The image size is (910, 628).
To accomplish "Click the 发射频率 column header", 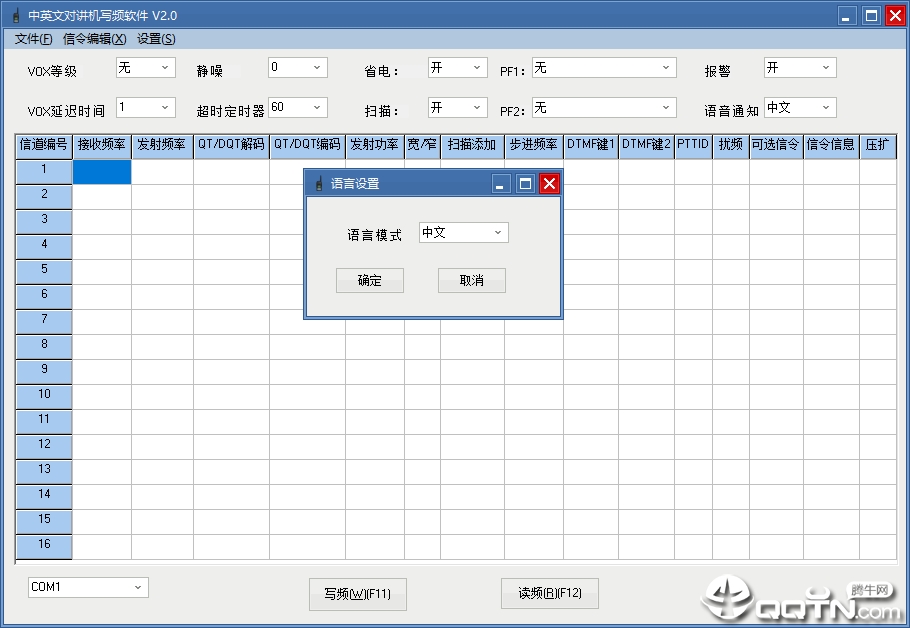I will [x=162, y=146].
